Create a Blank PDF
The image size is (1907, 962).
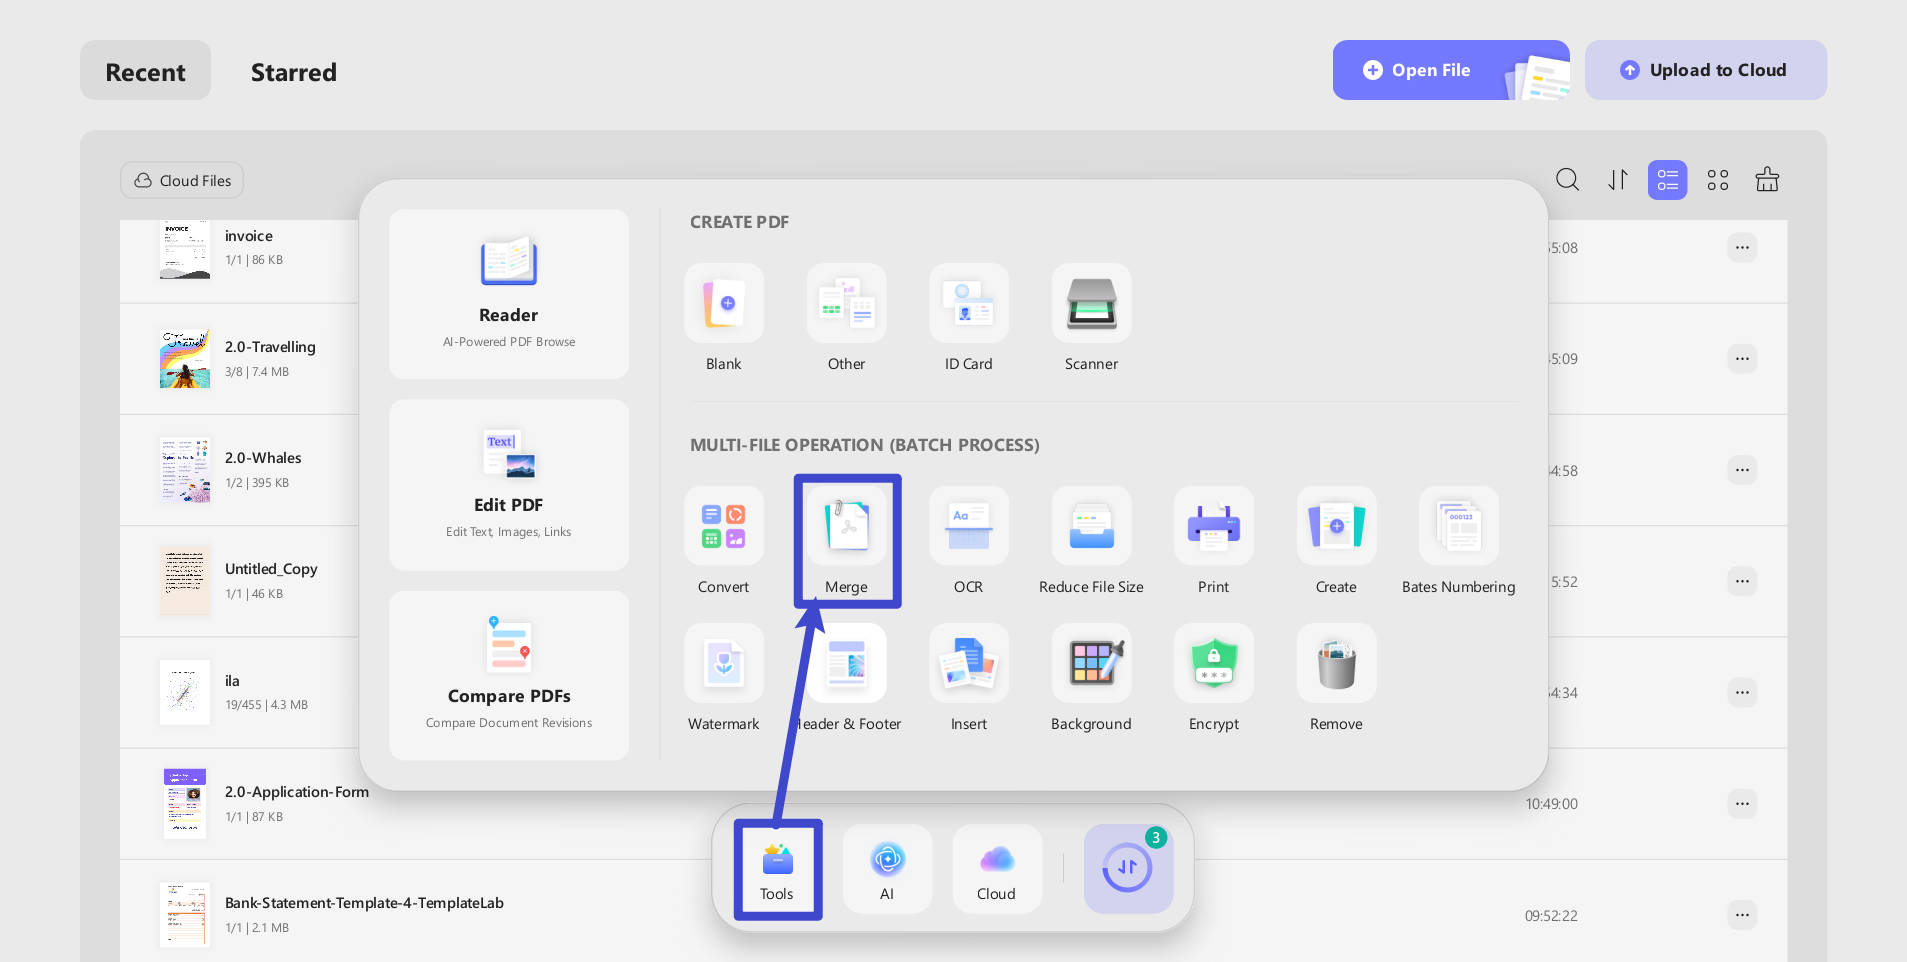click(724, 304)
